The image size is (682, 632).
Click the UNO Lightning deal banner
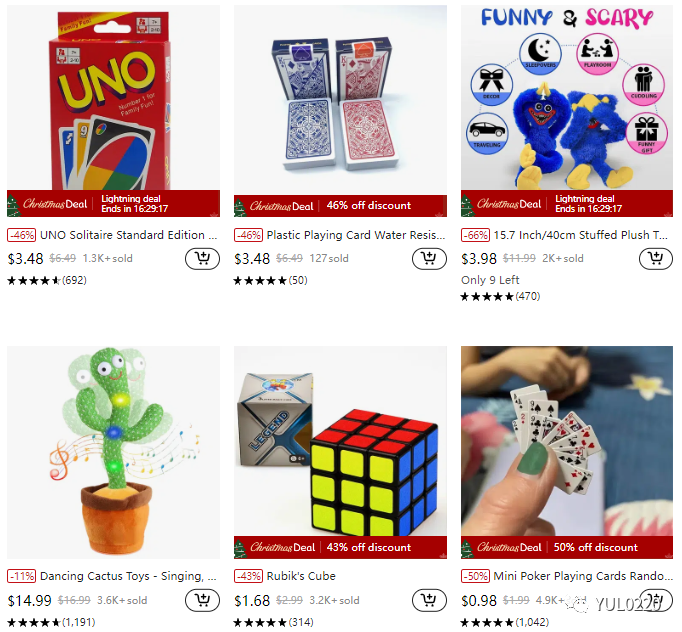[x=114, y=204]
